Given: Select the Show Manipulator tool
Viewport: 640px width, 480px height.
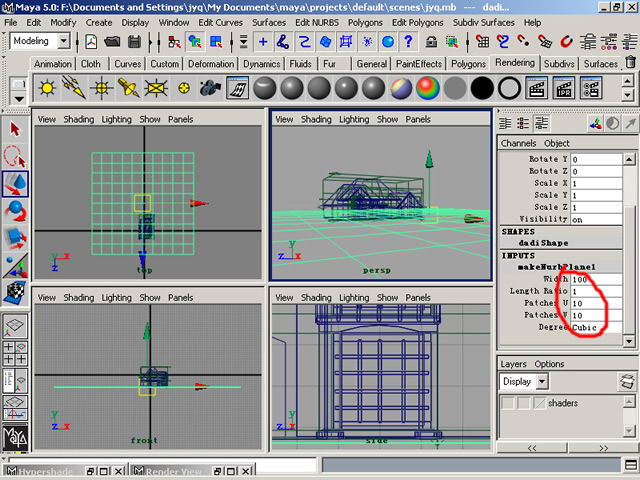Looking at the screenshot, I should point(15,265).
